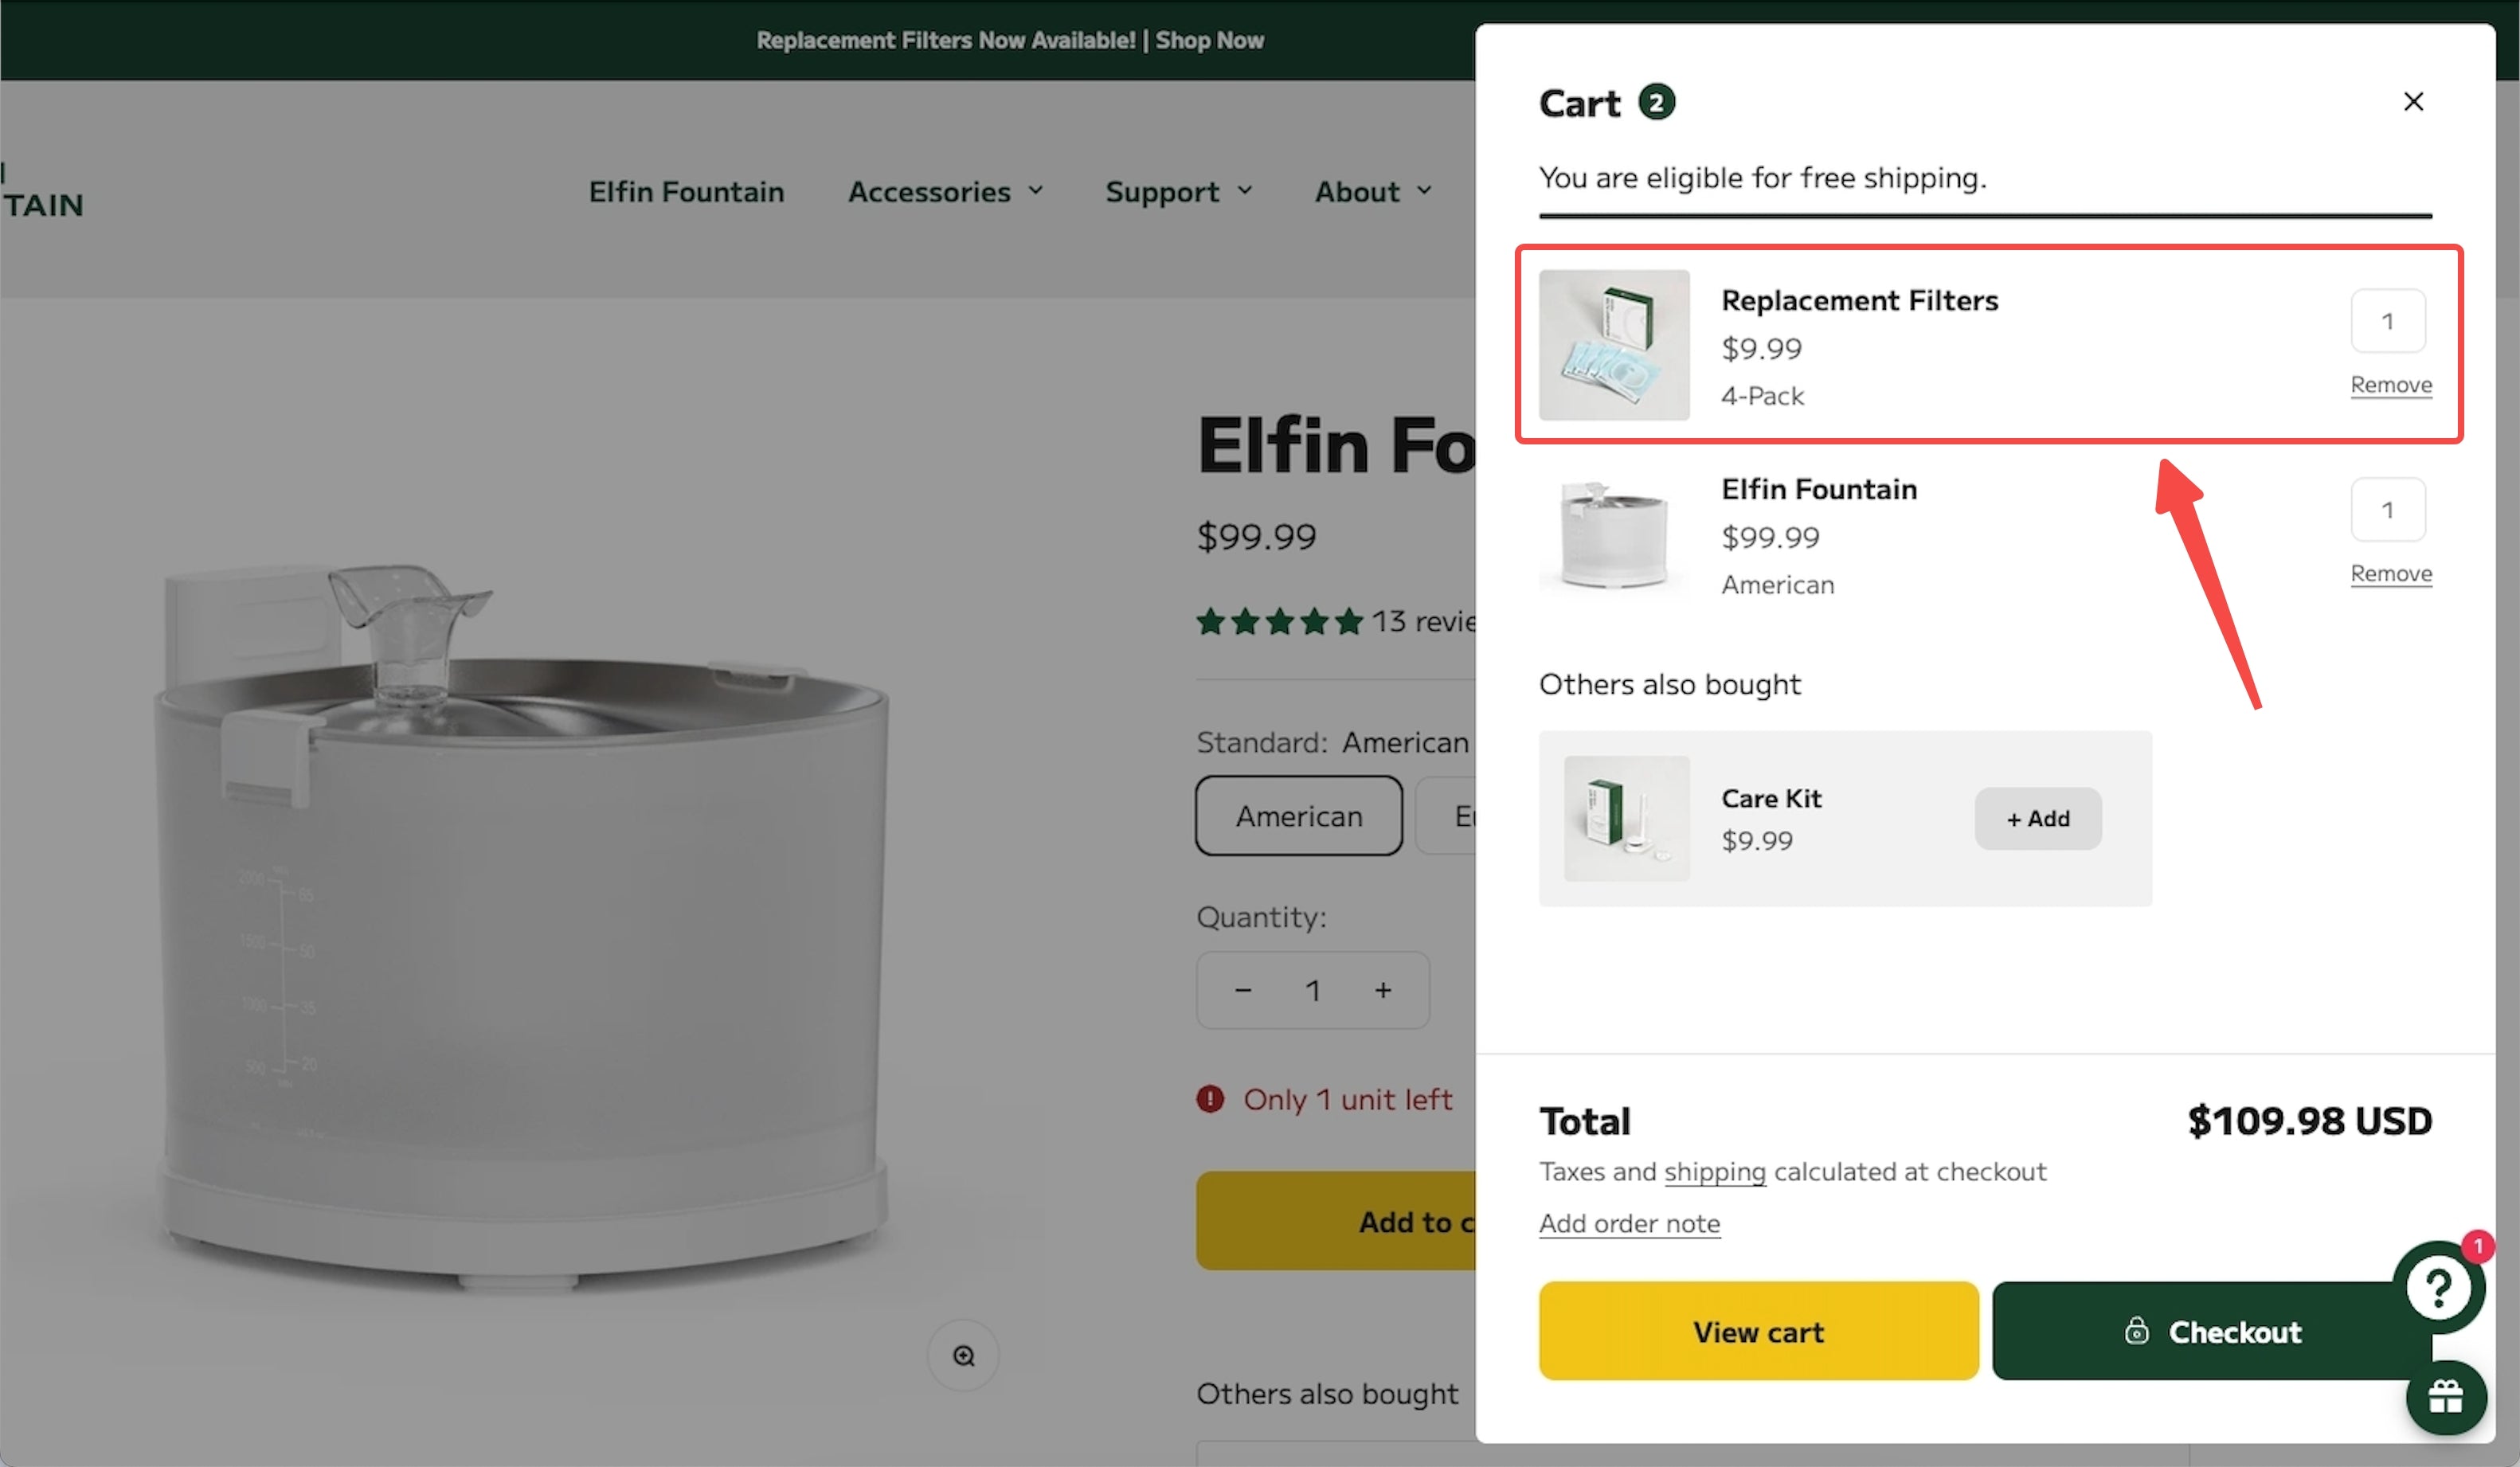
Task: Click the Elfin Fountain cart thumbnail
Action: click(1613, 534)
